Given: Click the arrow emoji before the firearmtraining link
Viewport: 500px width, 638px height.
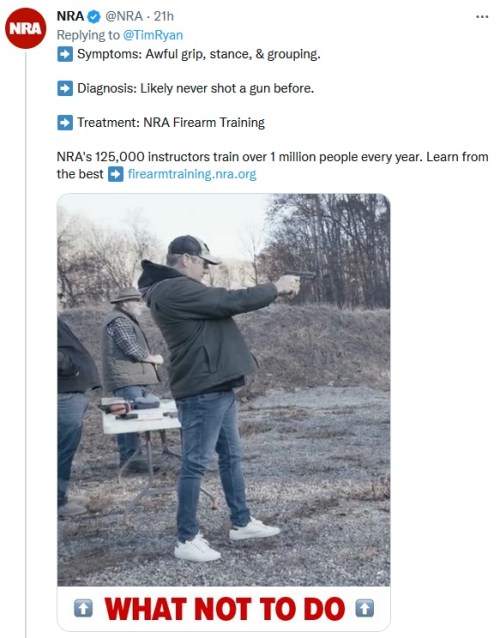Looking at the screenshot, I should pyautogui.click(x=116, y=175).
